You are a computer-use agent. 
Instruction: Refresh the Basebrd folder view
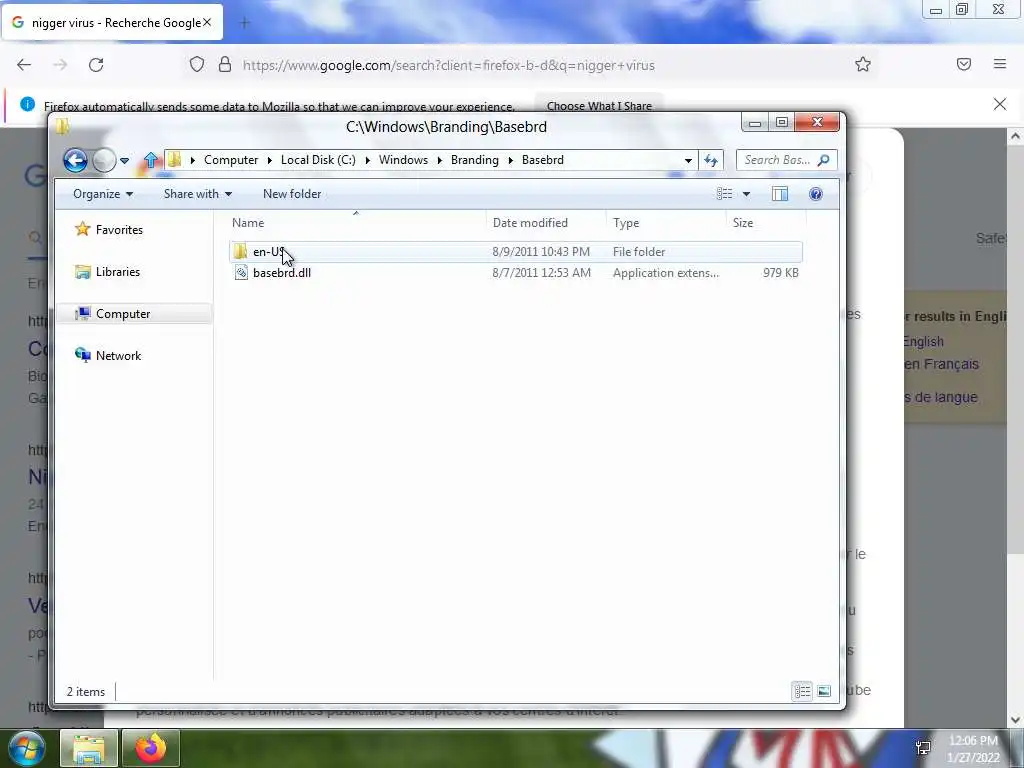(x=711, y=161)
